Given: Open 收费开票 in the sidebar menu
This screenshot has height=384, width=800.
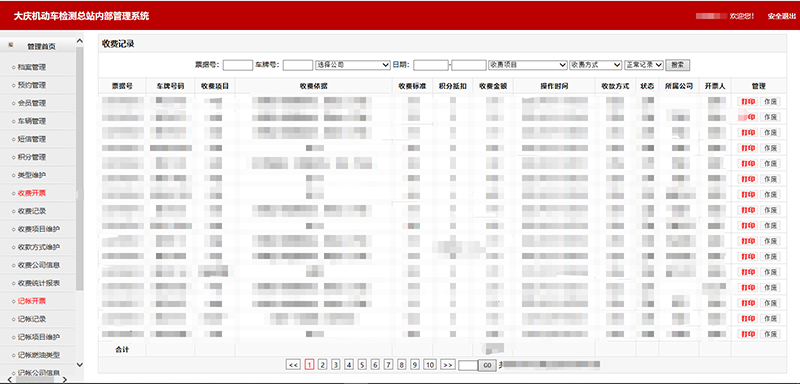Looking at the screenshot, I should pyautogui.click(x=32, y=193).
